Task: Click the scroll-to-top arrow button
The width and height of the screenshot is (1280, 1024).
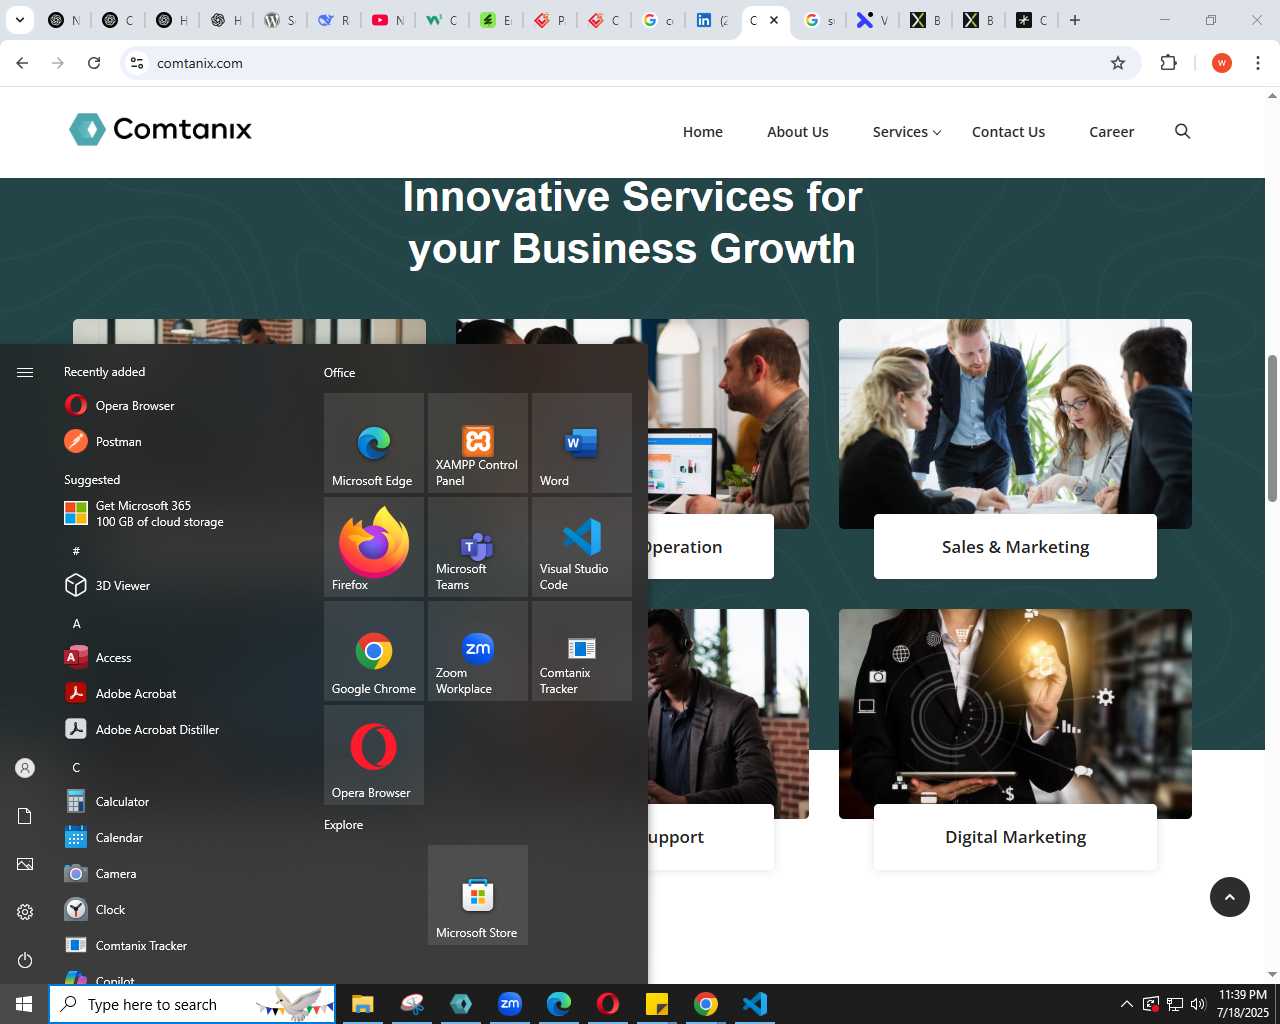Action: (1230, 897)
